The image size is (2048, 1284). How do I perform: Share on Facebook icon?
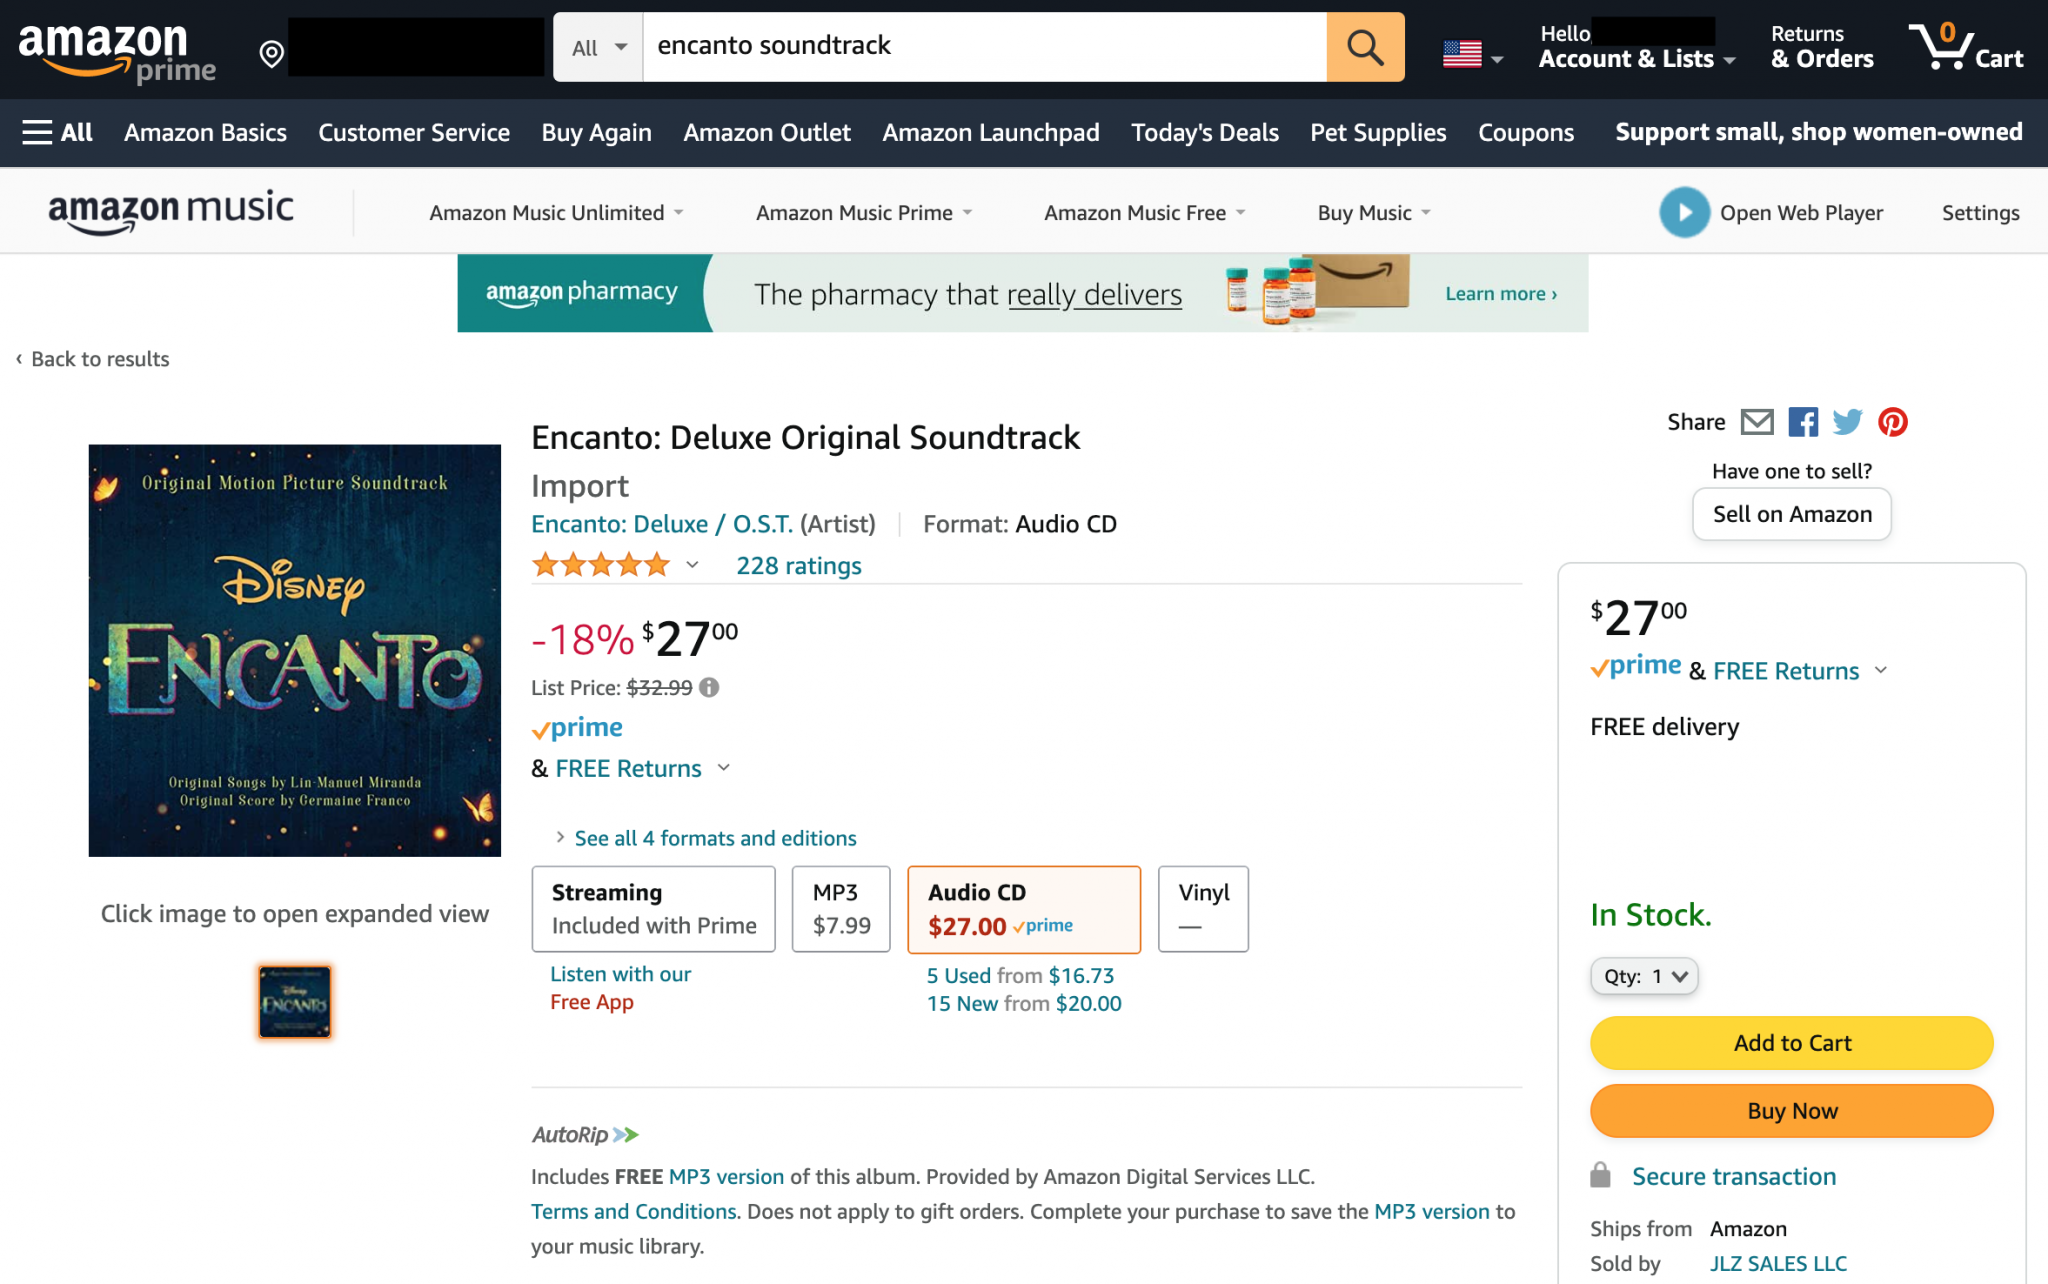pyautogui.click(x=1803, y=422)
